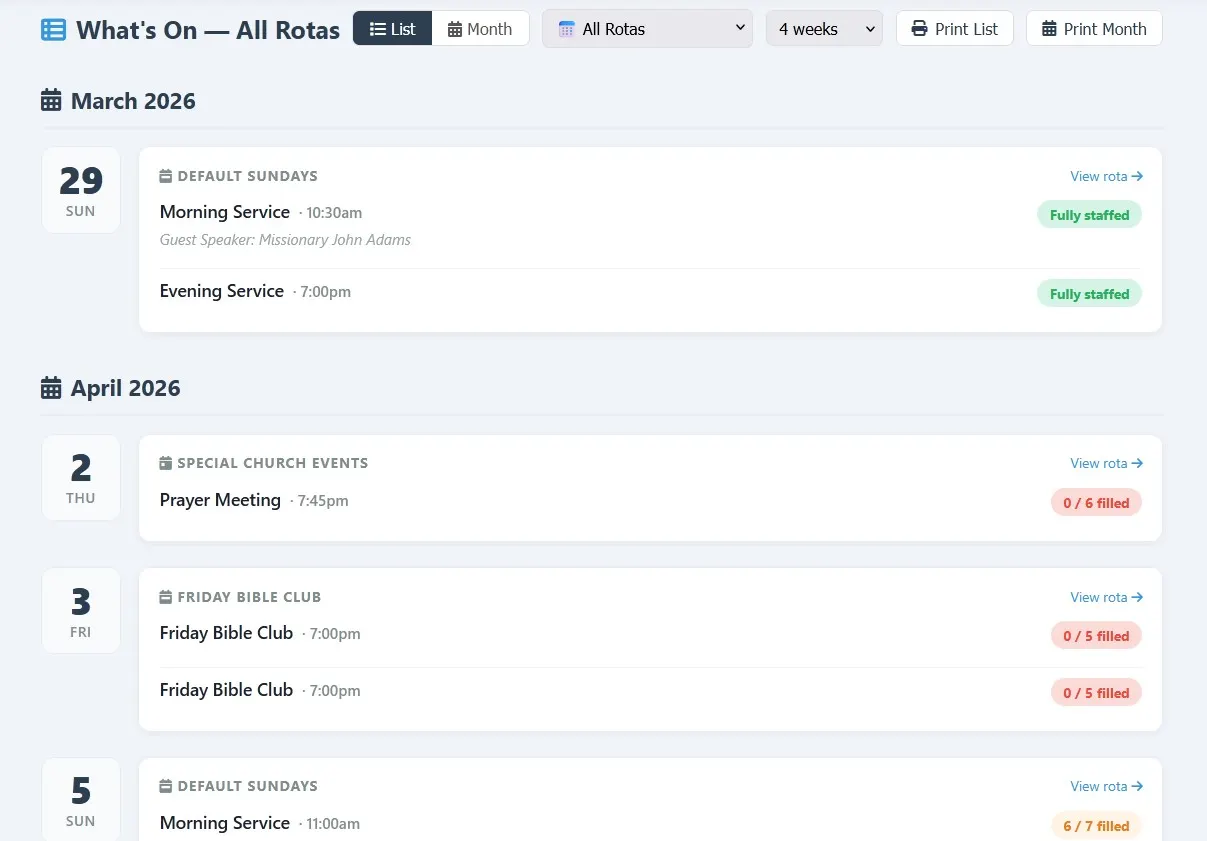Click the March 2026 heading
The height and width of the screenshot is (841, 1207).
pos(133,101)
